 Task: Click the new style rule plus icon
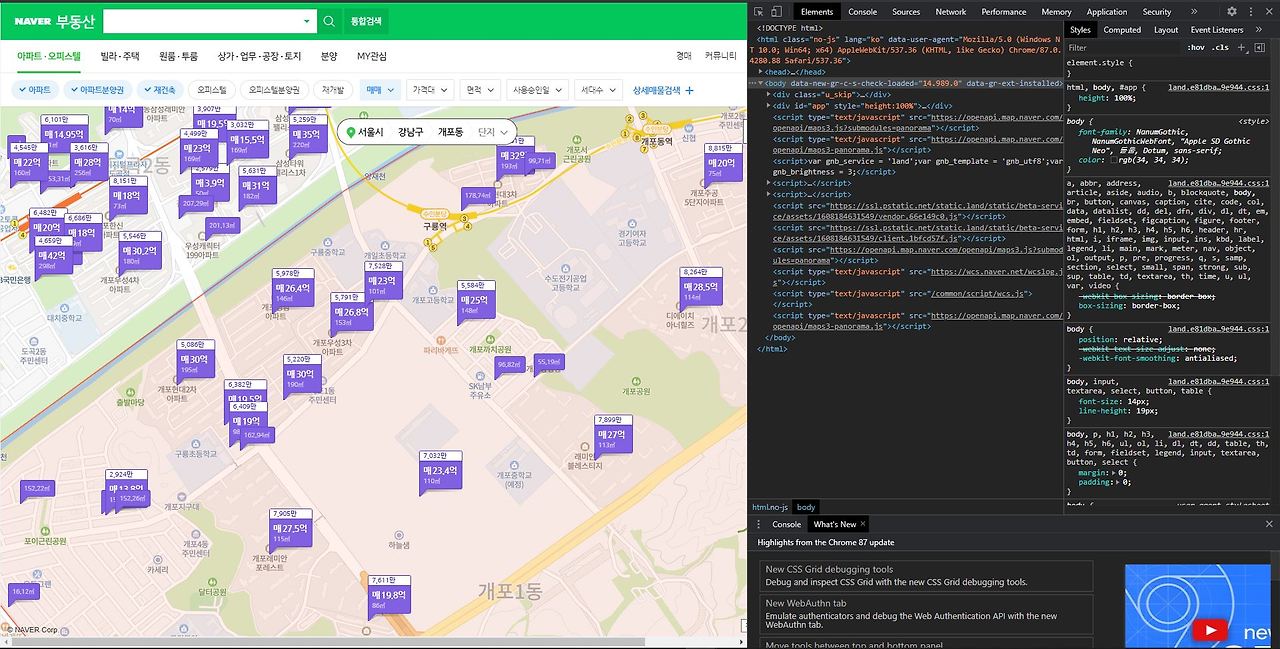[x=1242, y=47]
